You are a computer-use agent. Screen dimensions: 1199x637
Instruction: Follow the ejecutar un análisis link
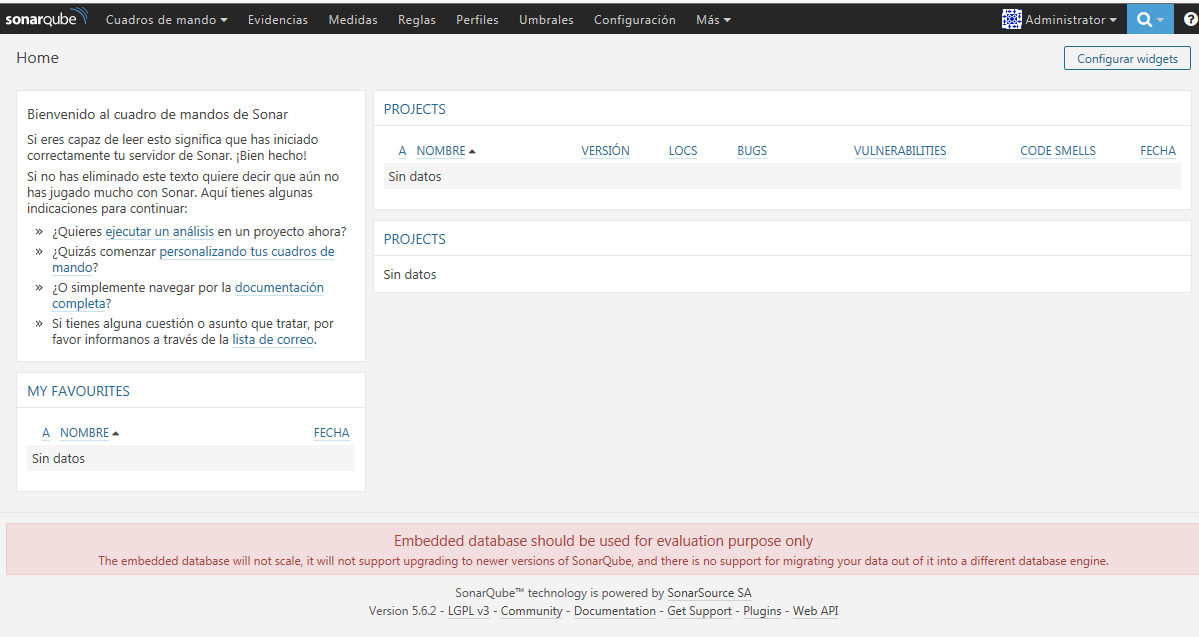click(160, 231)
